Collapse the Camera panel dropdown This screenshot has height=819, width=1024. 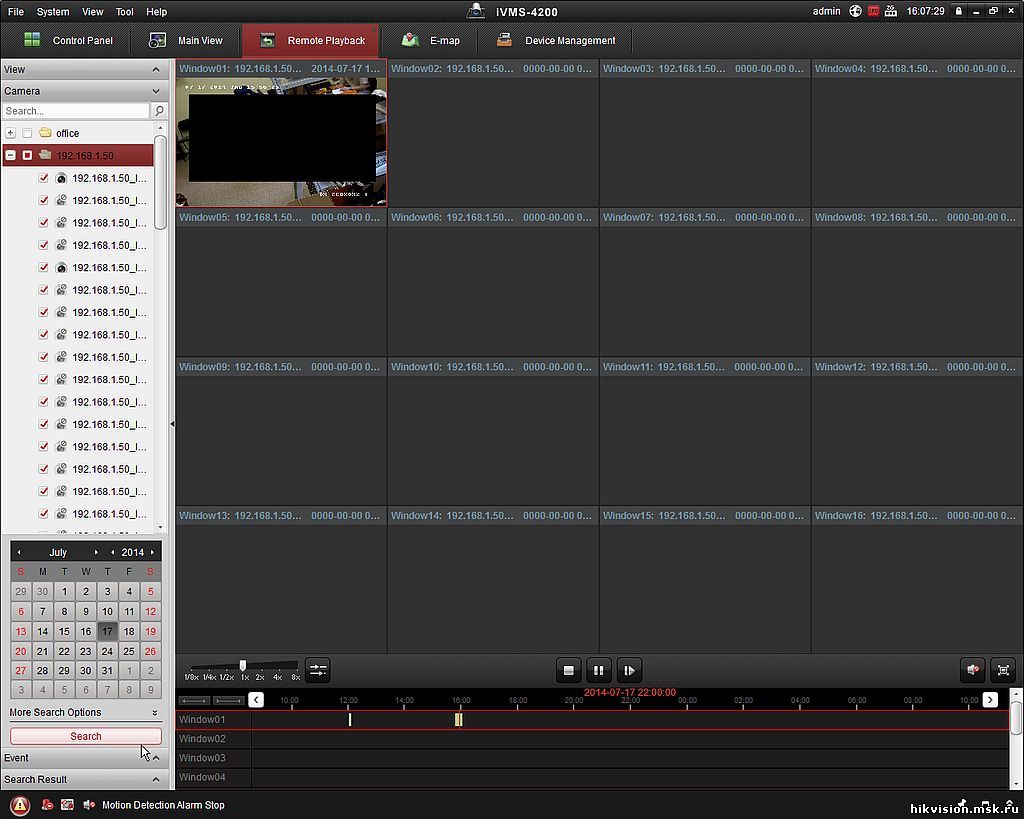(x=156, y=91)
